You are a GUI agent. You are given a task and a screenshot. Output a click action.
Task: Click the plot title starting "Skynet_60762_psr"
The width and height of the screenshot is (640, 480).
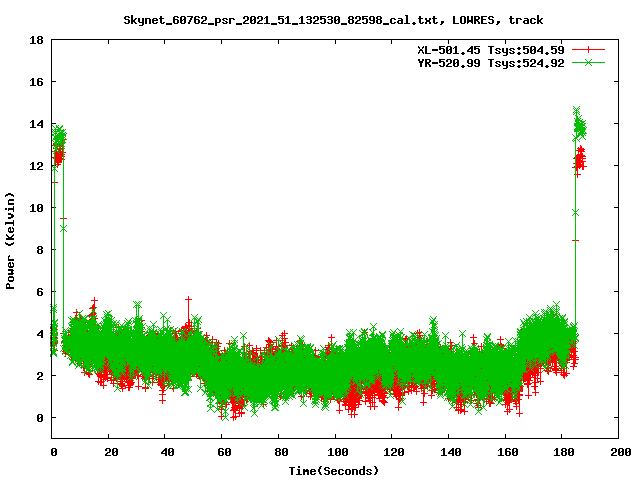[333, 20]
